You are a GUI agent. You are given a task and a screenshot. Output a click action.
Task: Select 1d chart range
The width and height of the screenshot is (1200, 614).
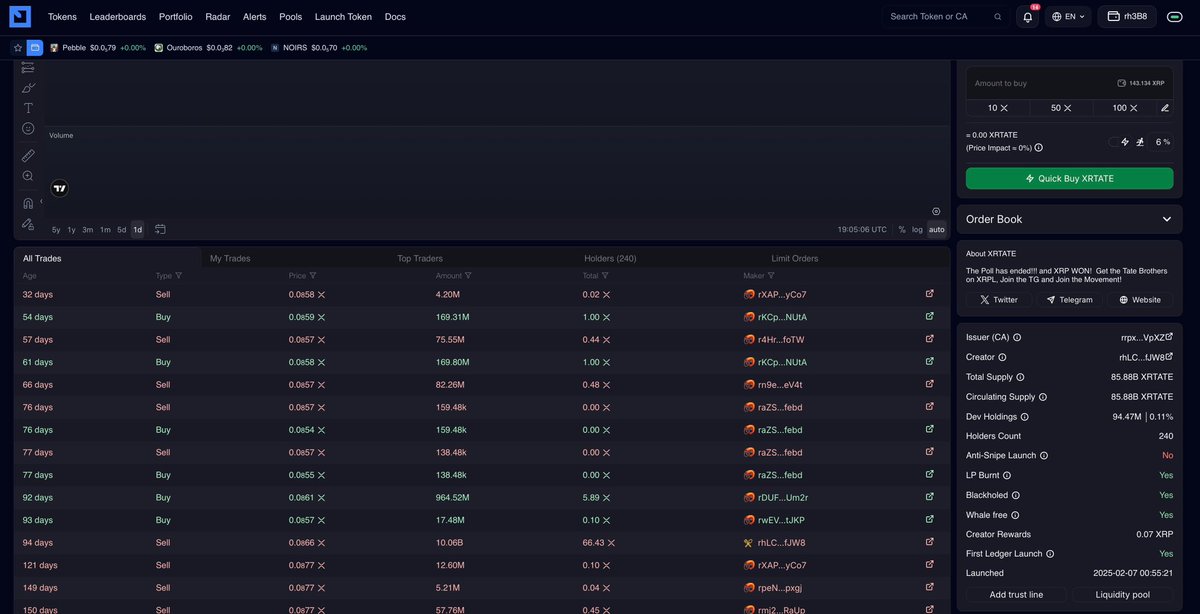click(x=138, y=229)
